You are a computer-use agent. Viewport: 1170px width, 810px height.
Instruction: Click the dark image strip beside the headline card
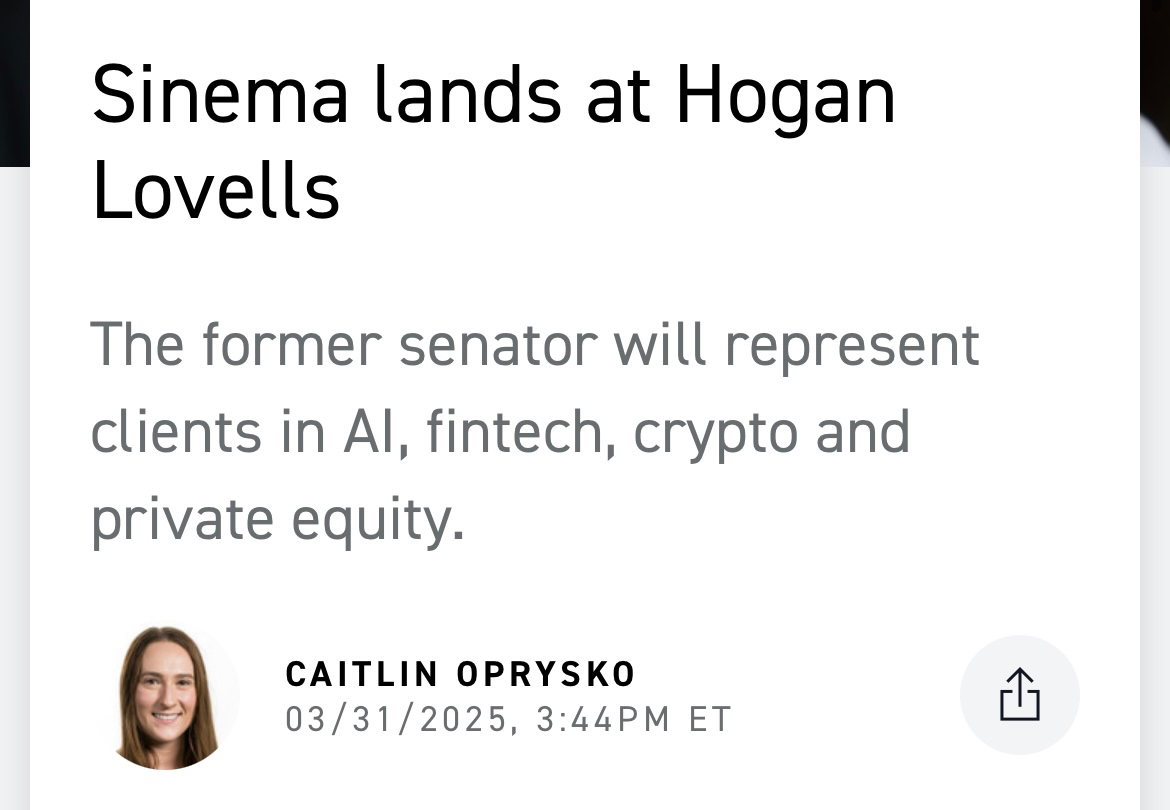point(14,80)
